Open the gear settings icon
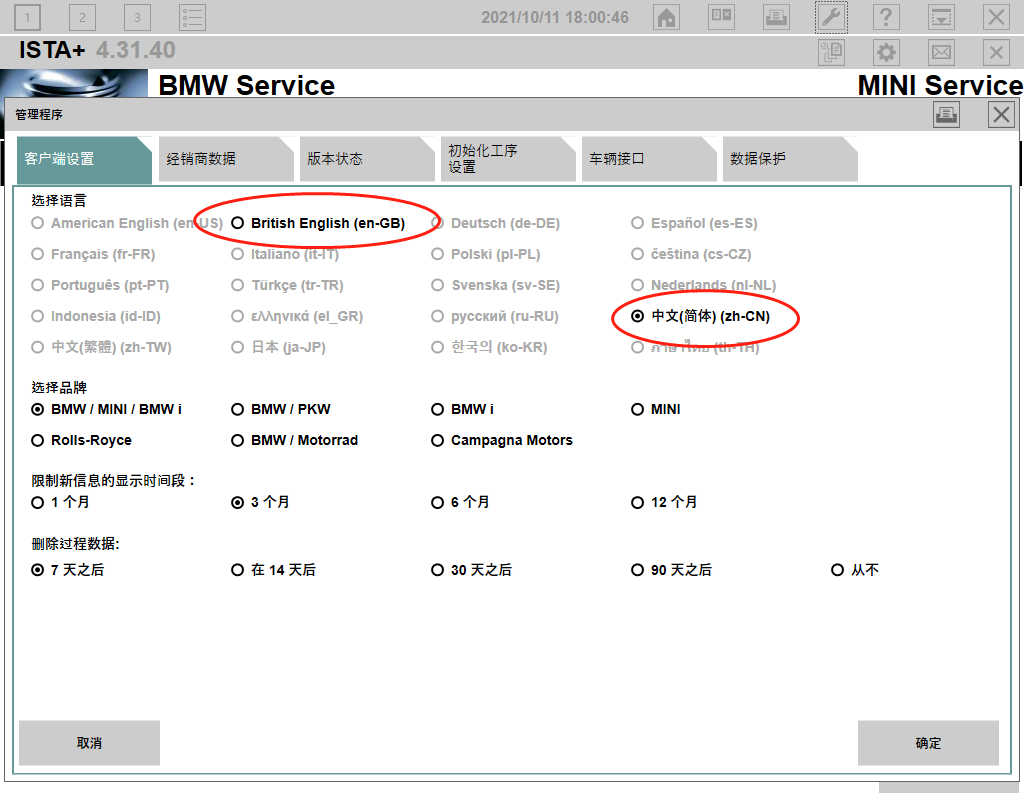The image size is (1024, 800). tap(886, 52)
